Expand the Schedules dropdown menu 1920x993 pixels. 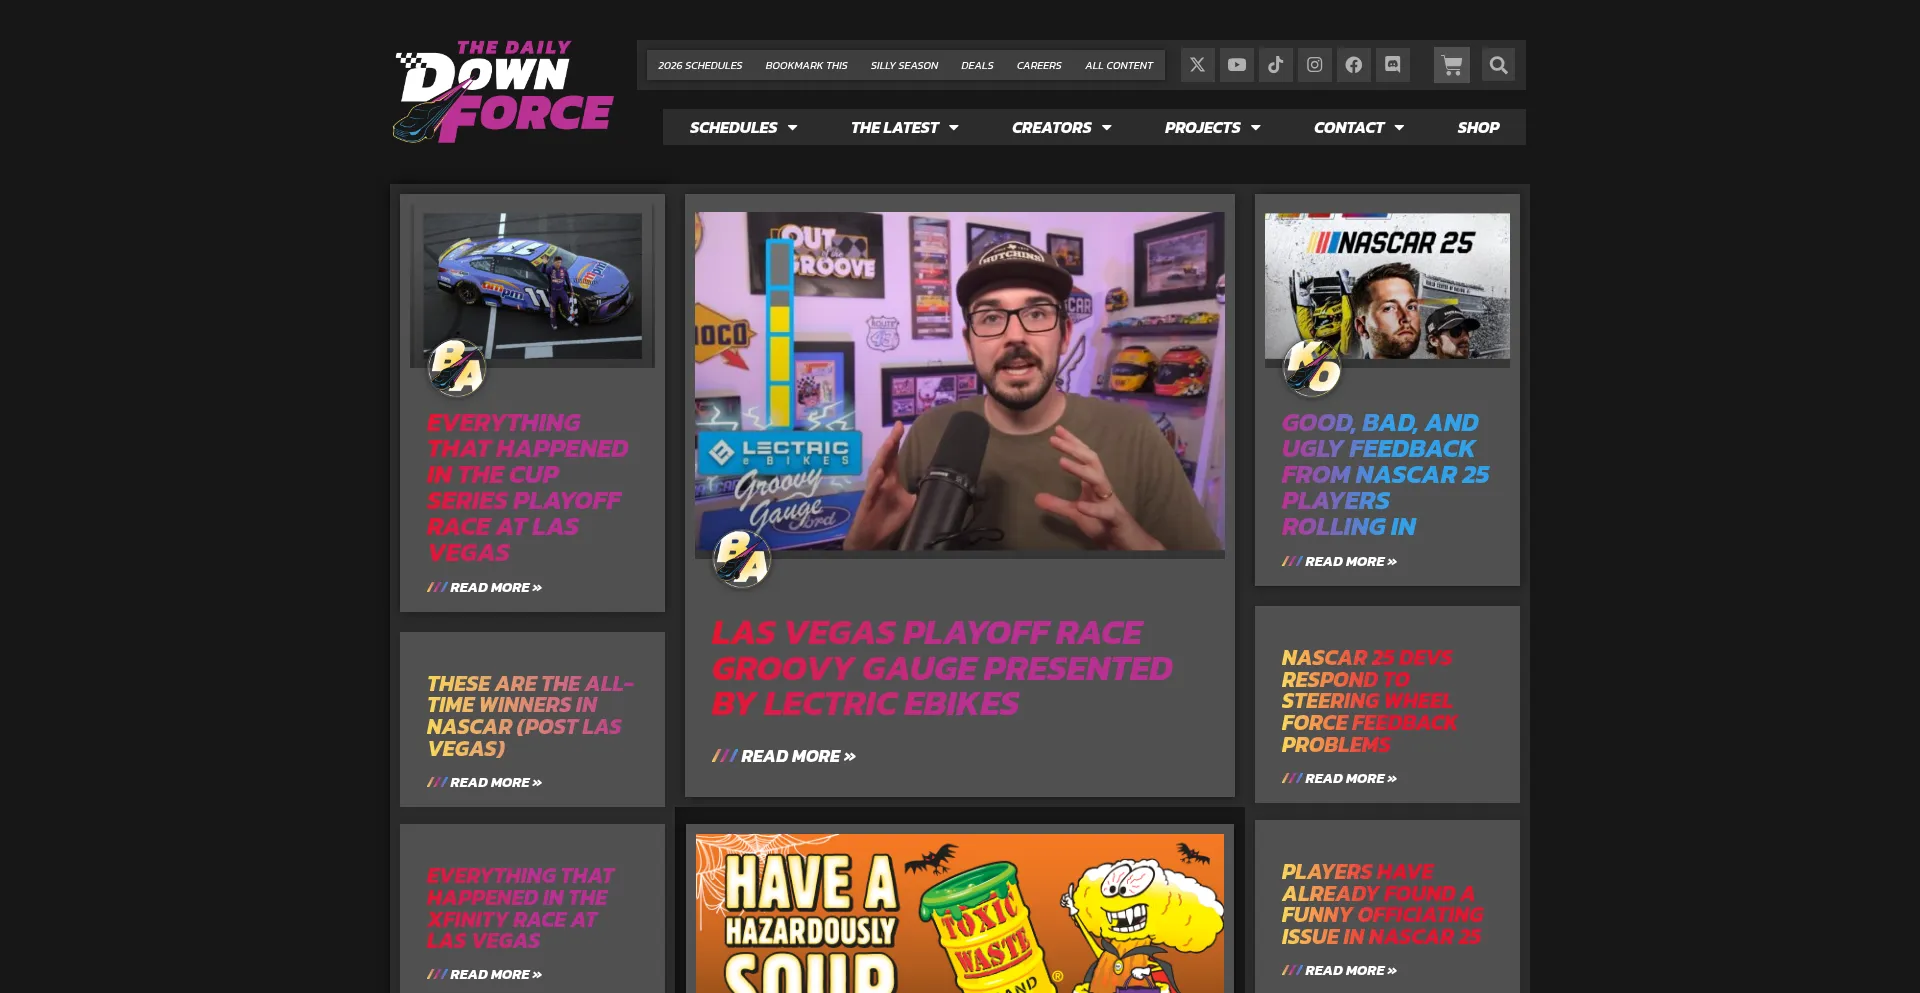742,127
